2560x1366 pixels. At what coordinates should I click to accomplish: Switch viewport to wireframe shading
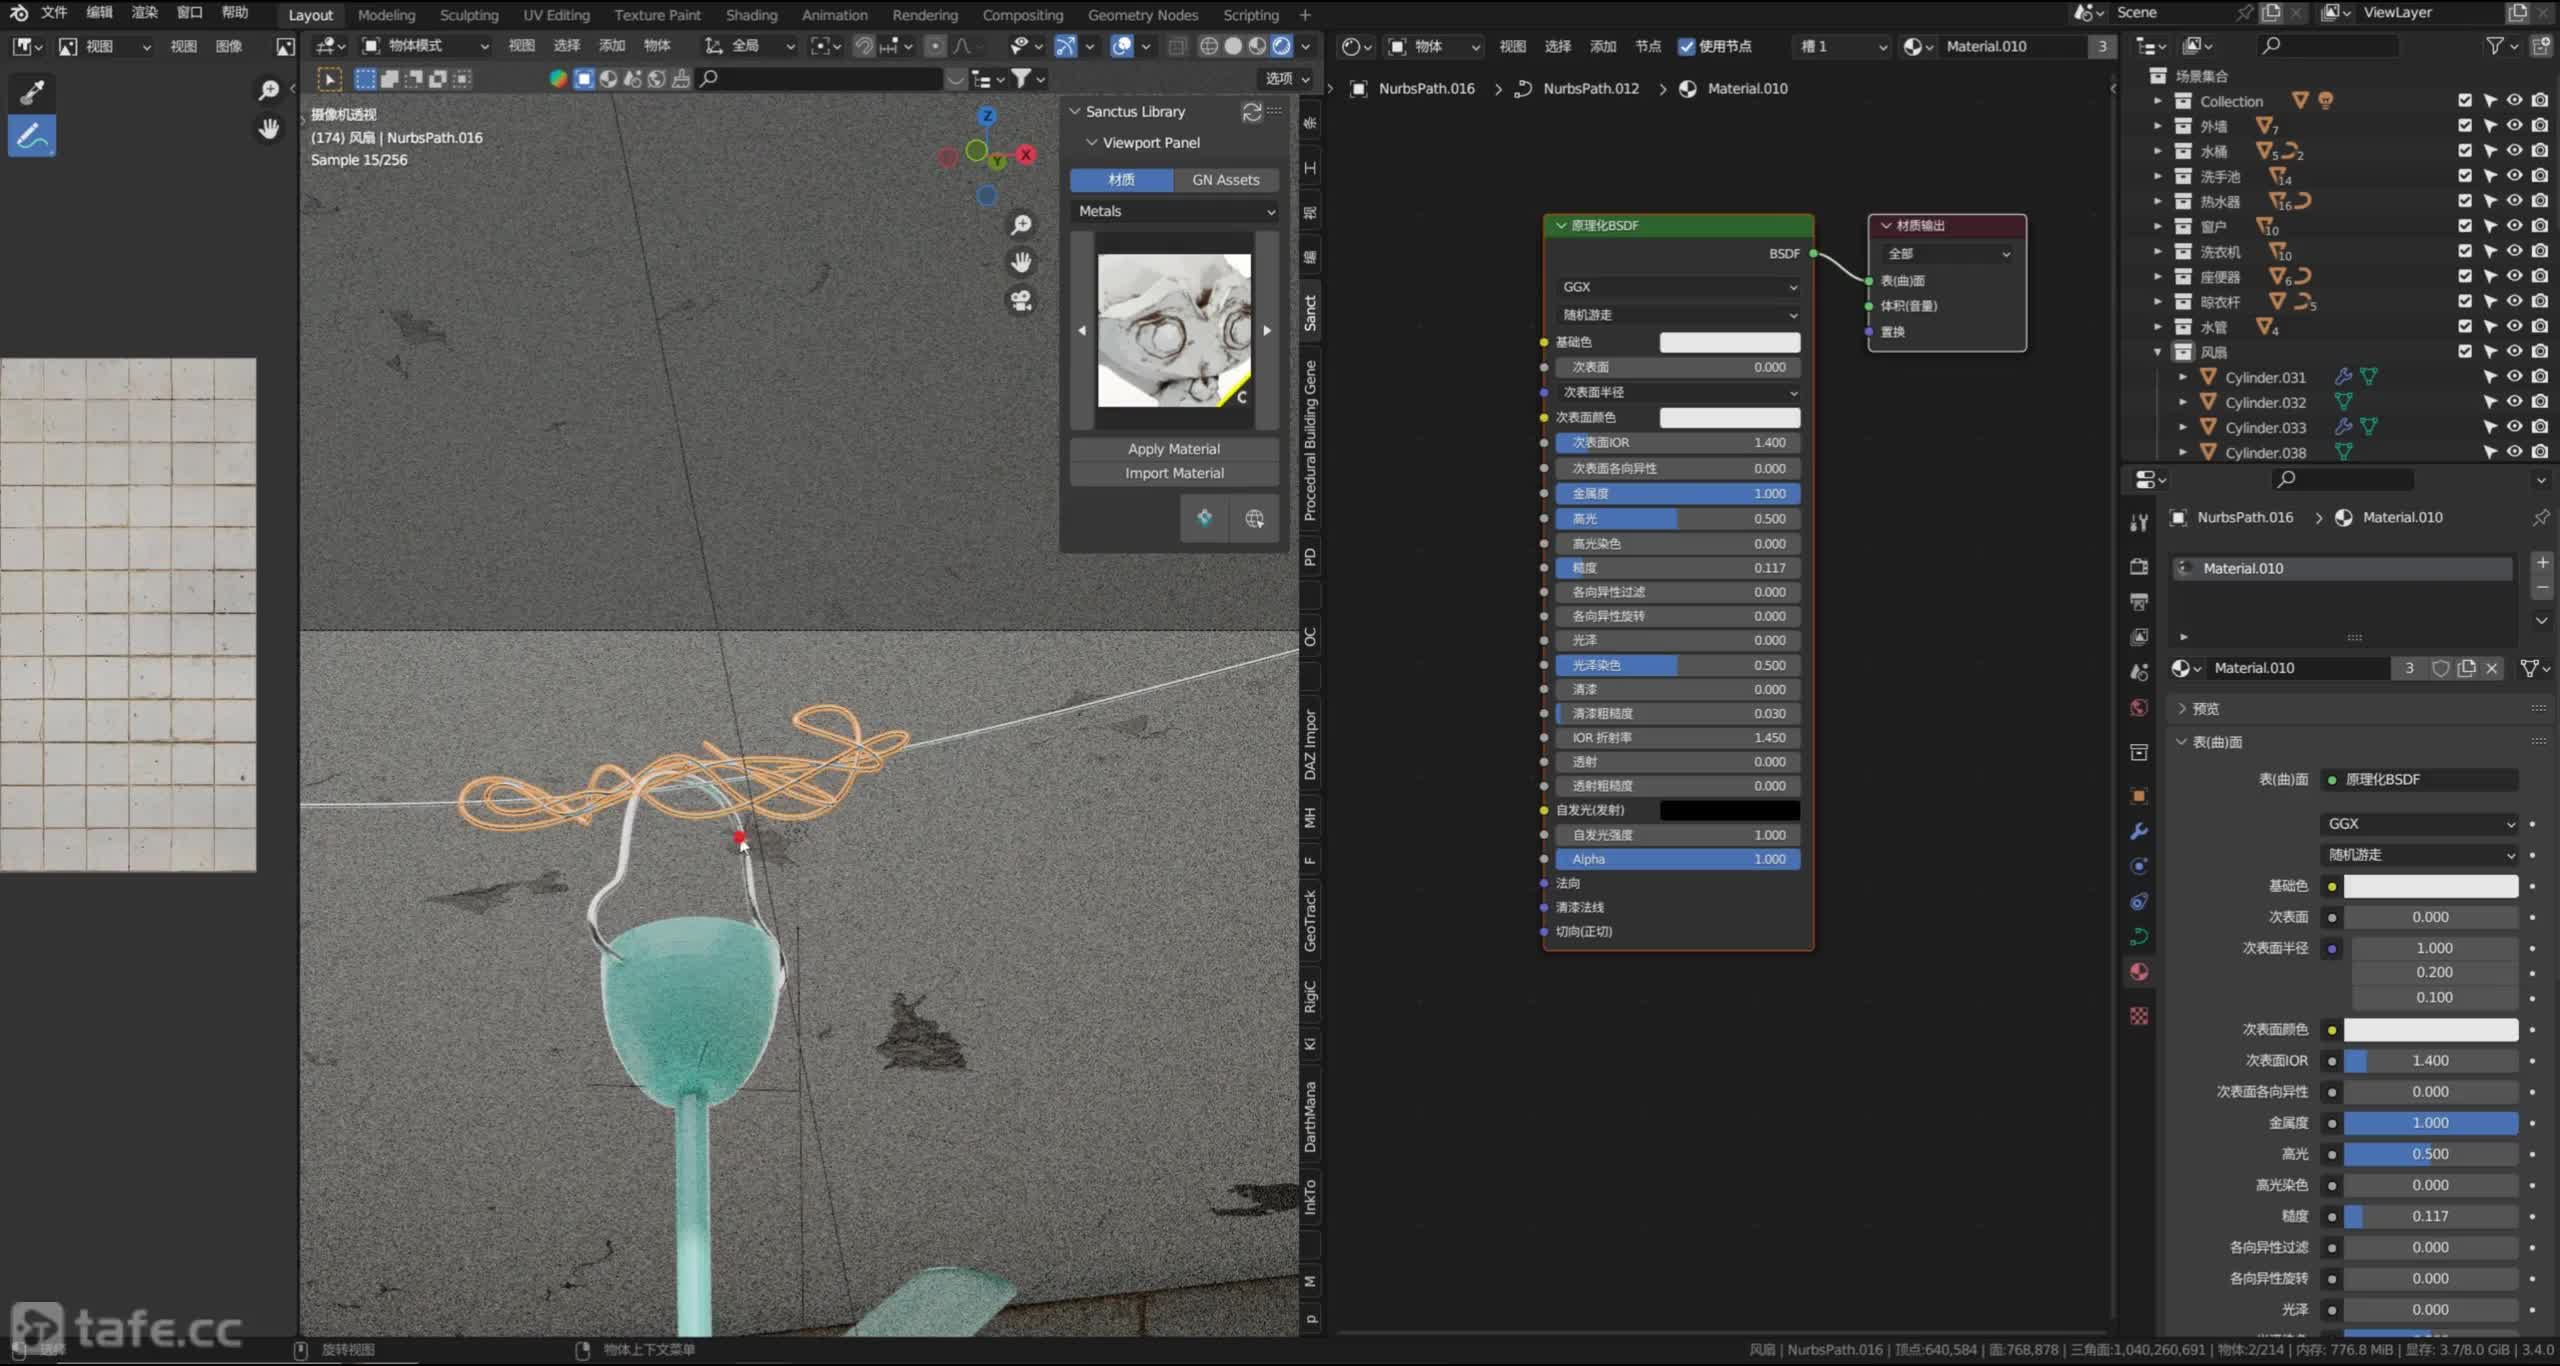[1209, 46]
